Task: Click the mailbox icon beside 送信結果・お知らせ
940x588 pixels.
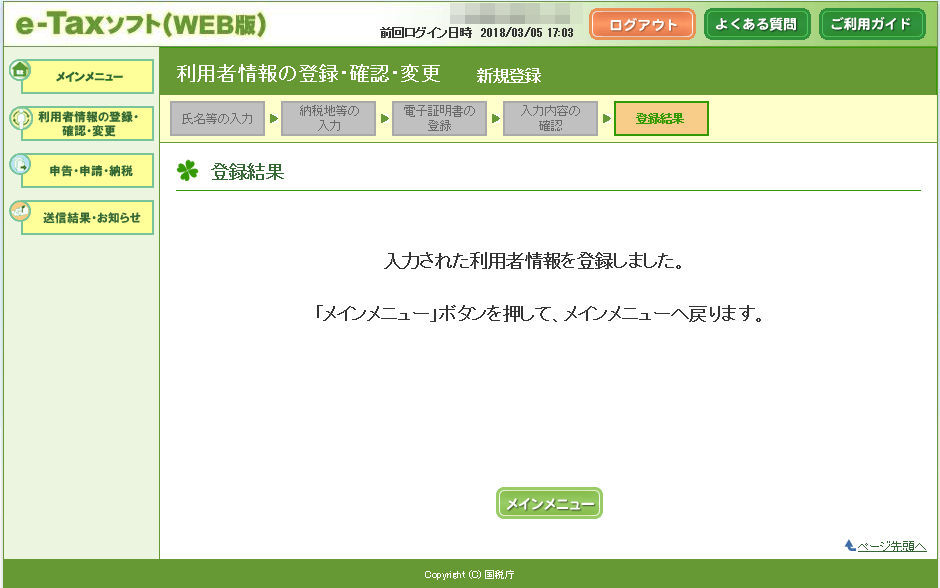Action: click(x=20, y=210)
